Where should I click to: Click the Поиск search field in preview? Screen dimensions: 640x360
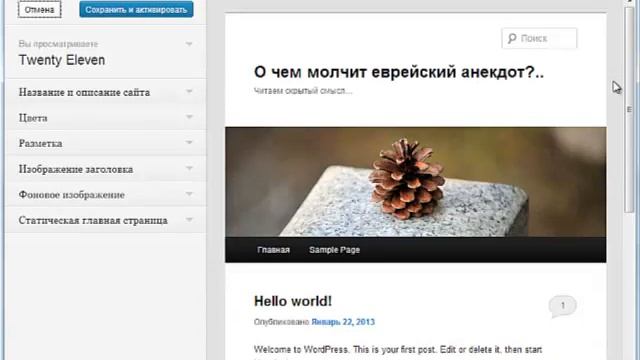(539, 38)
